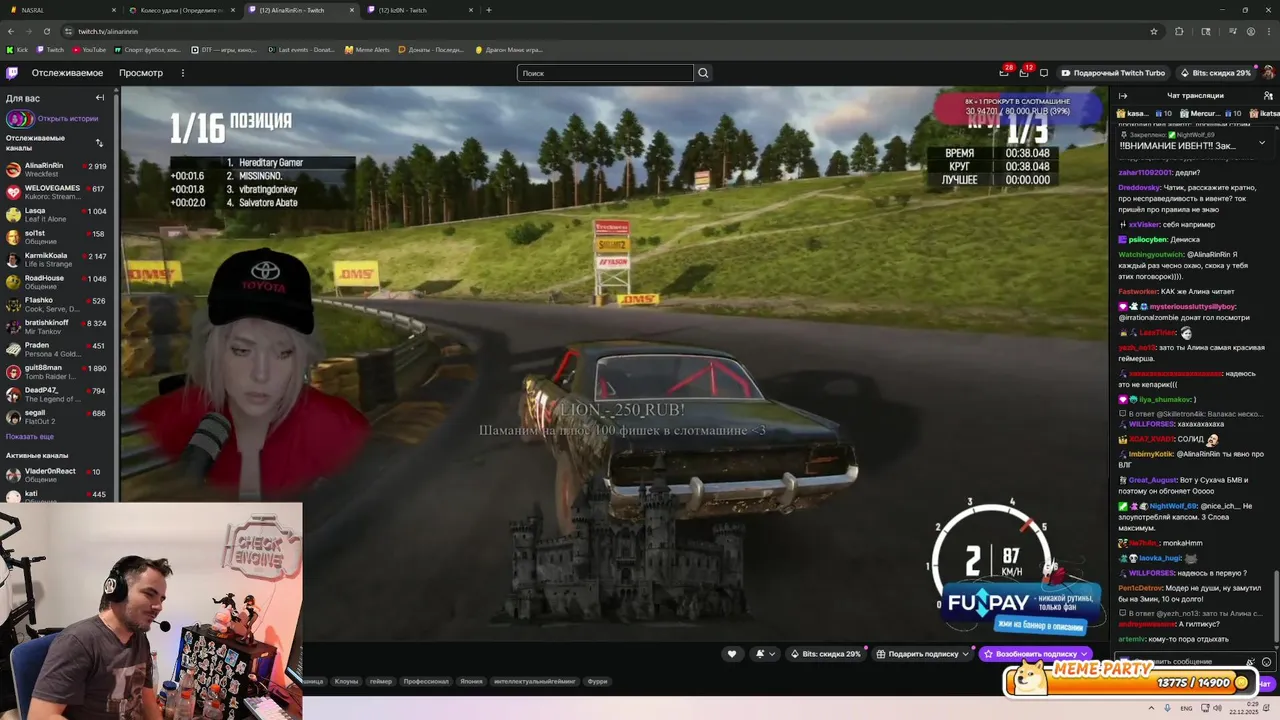
Task: Open the Twitch more options (three dots) menu
Action: [182, 72]
